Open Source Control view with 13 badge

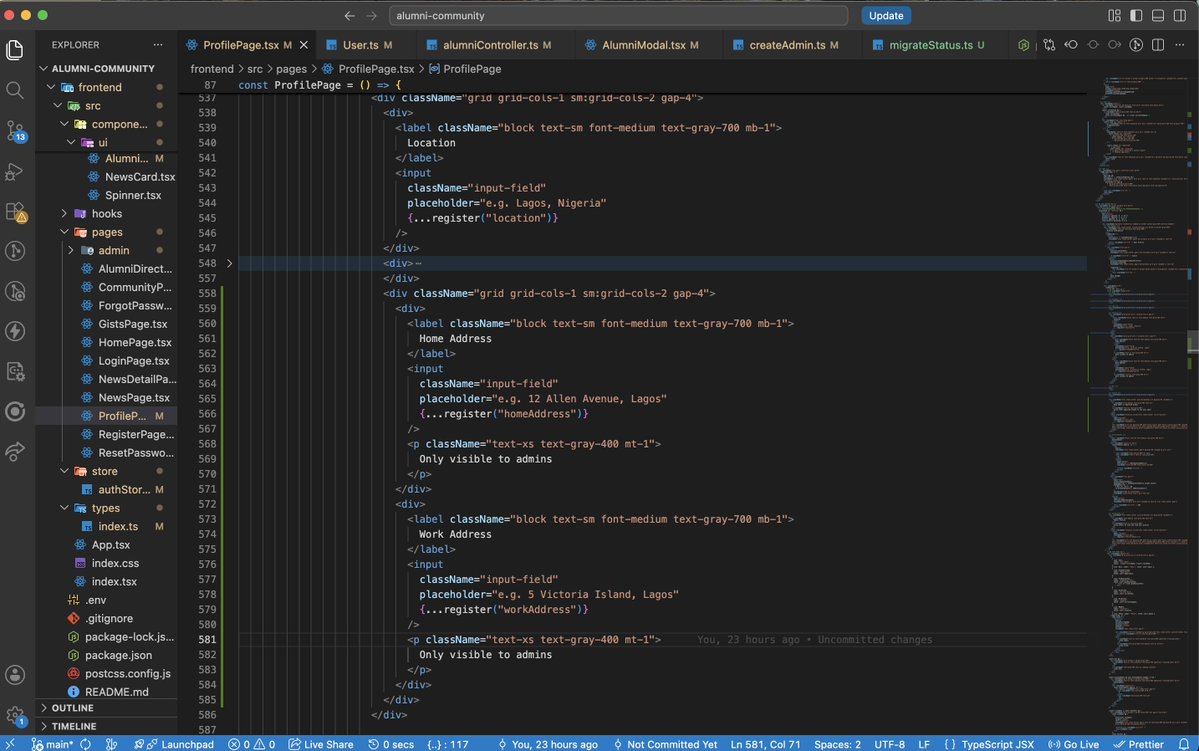pos(15,131)
